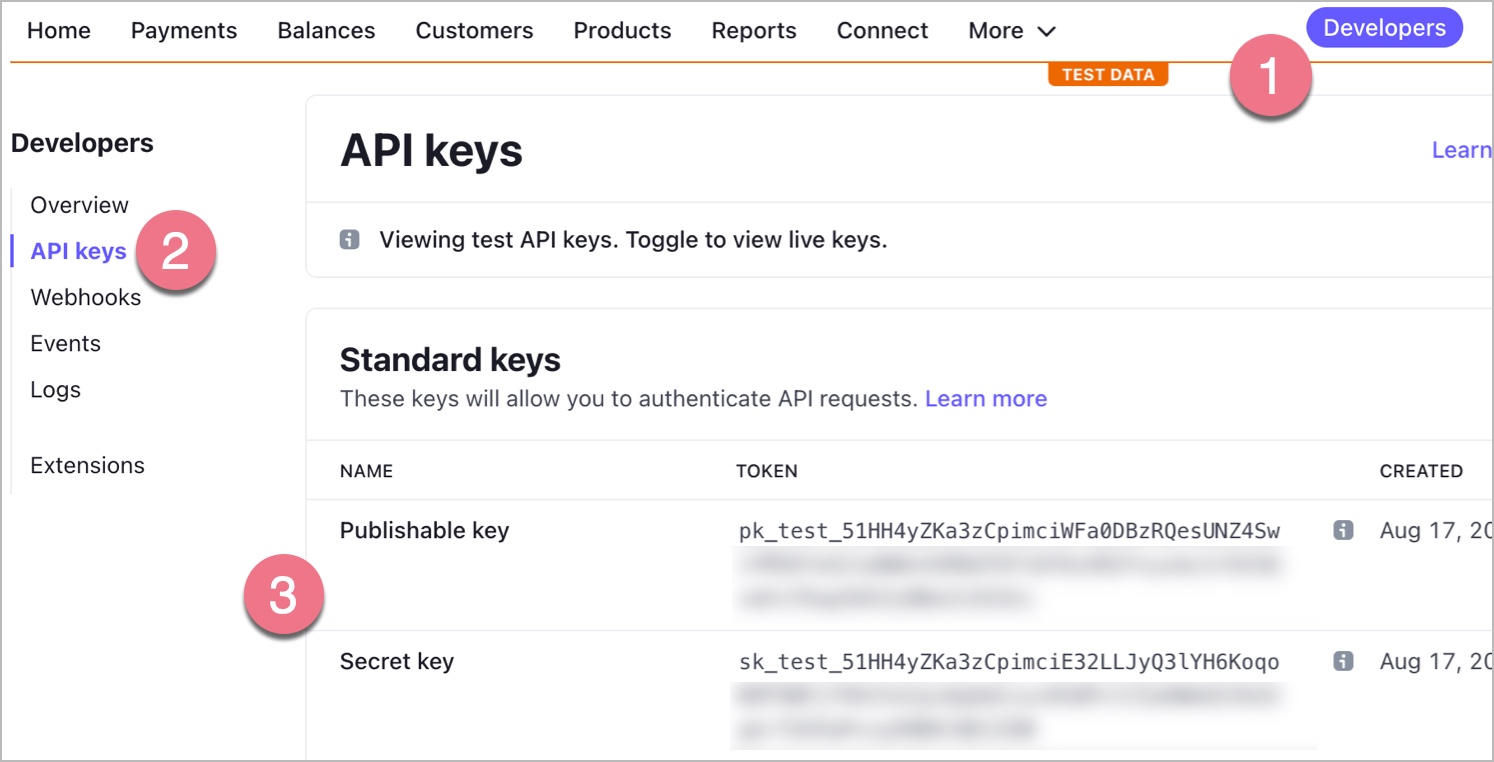Image resolution: width=1494 pixels, height=762 pixels.
Task: Select API keys in the sidebar
Action: [x=78, y=251]
